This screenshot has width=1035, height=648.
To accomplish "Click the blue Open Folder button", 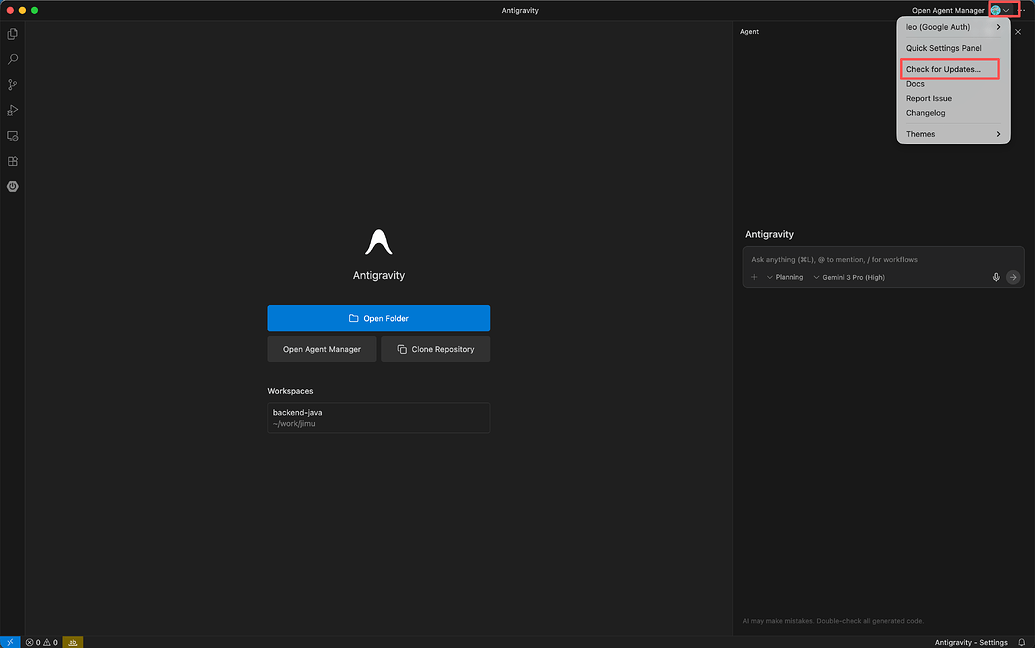I will pyautogui.click(x=378, y=318).
